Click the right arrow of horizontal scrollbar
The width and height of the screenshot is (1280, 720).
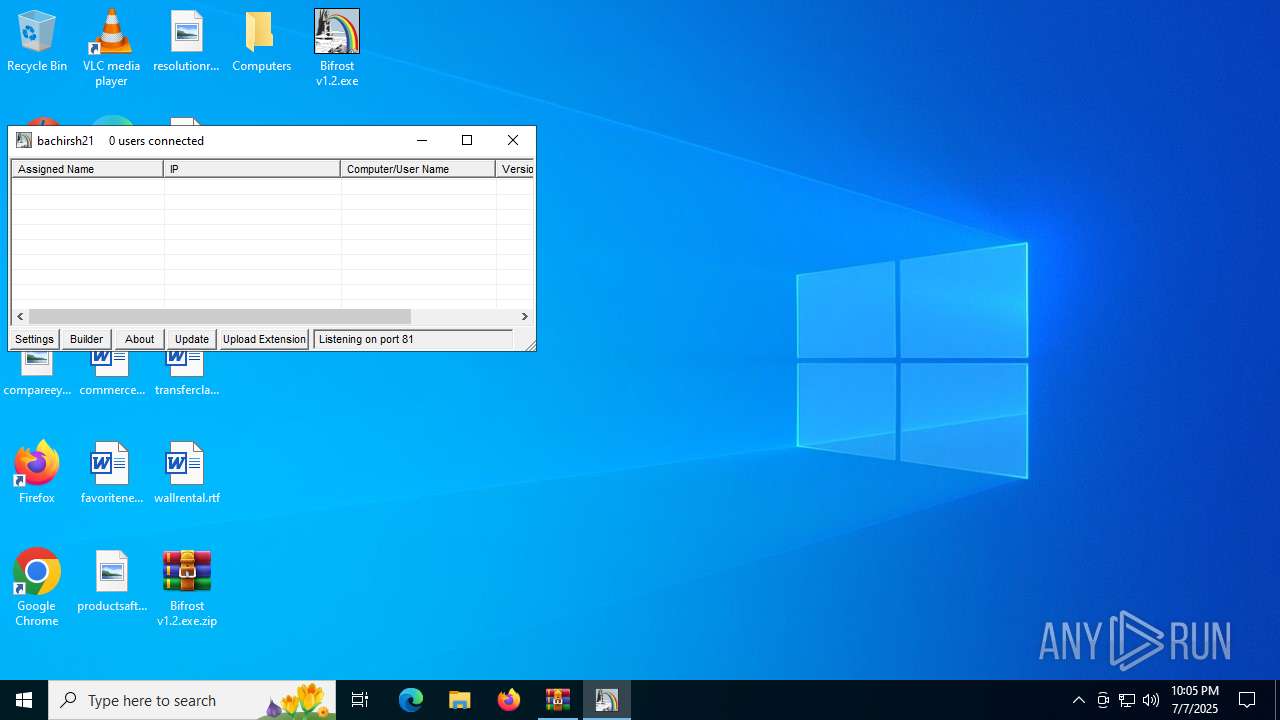(524, 316)
